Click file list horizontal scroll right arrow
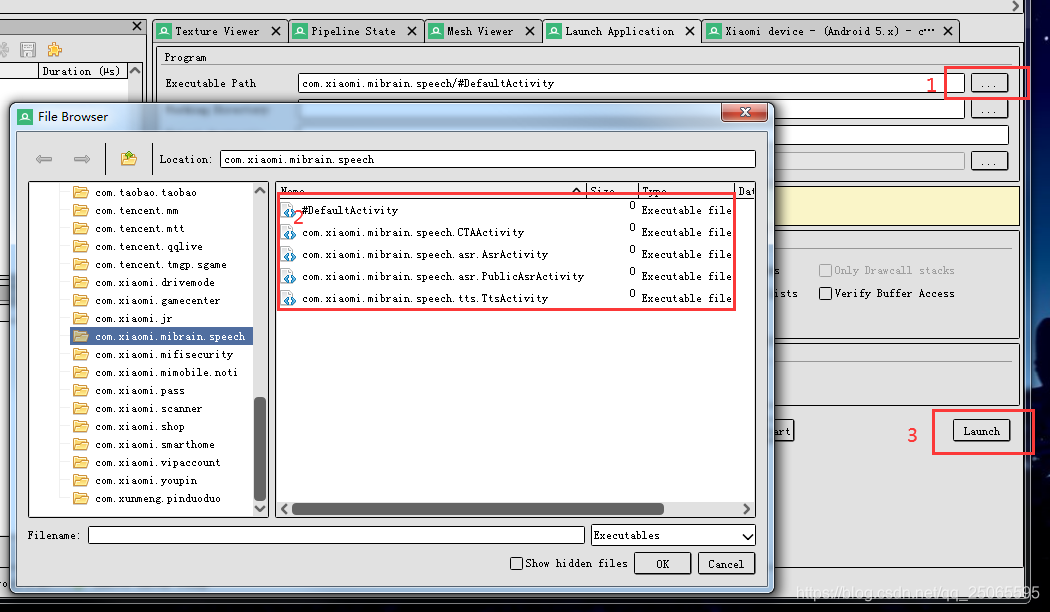This screenshot has height=612, width=1050. point(747,509)
